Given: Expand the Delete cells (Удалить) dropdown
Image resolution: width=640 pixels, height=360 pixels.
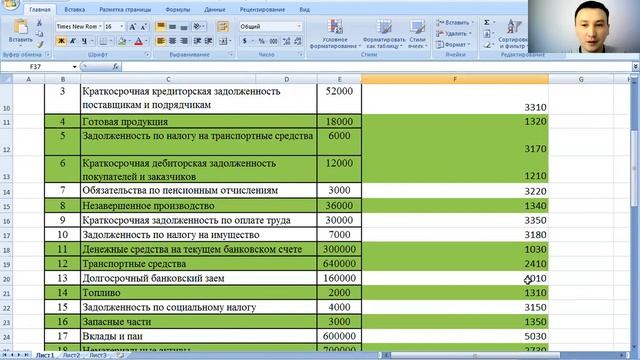Looking at the screenshot, I should pyautogui.click(x=470, y=33).
